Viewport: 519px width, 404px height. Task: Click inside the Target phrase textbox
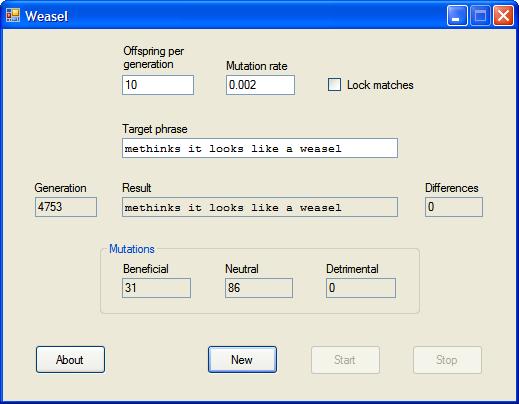[x=260, y=148]
